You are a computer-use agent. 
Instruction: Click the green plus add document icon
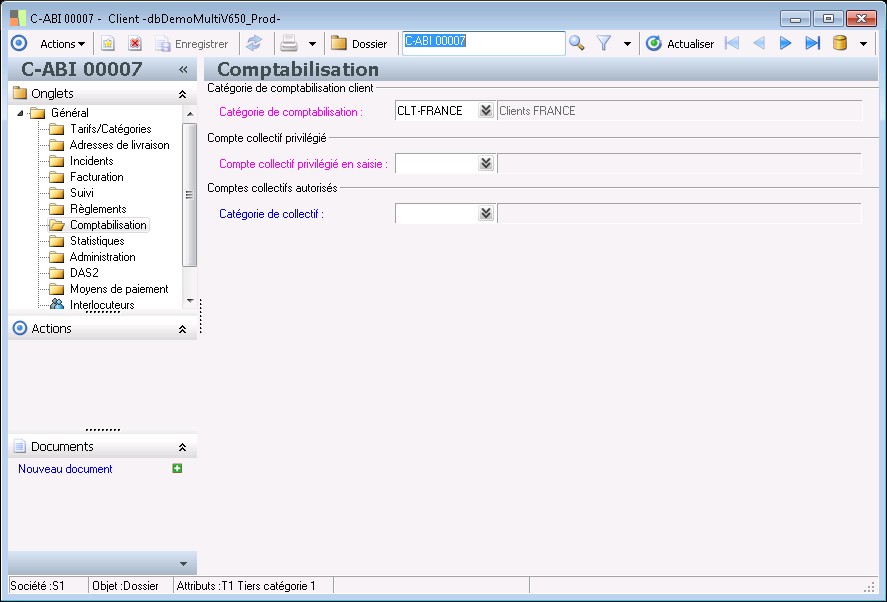177,468
